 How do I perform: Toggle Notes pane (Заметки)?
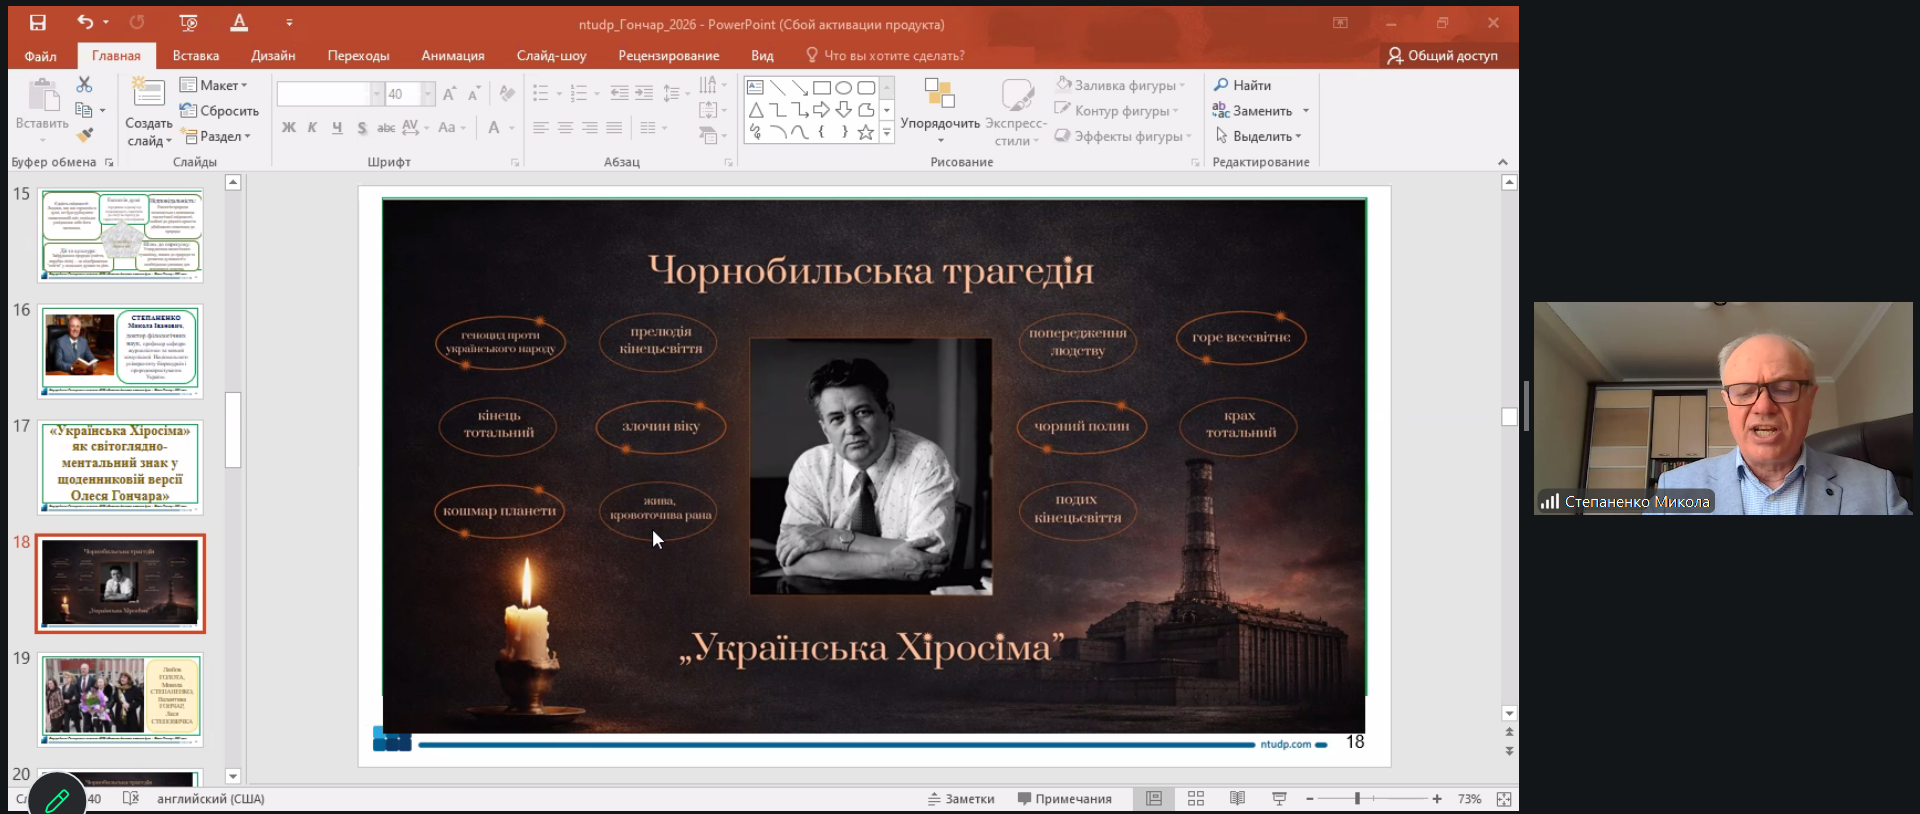tap(961, 798)
